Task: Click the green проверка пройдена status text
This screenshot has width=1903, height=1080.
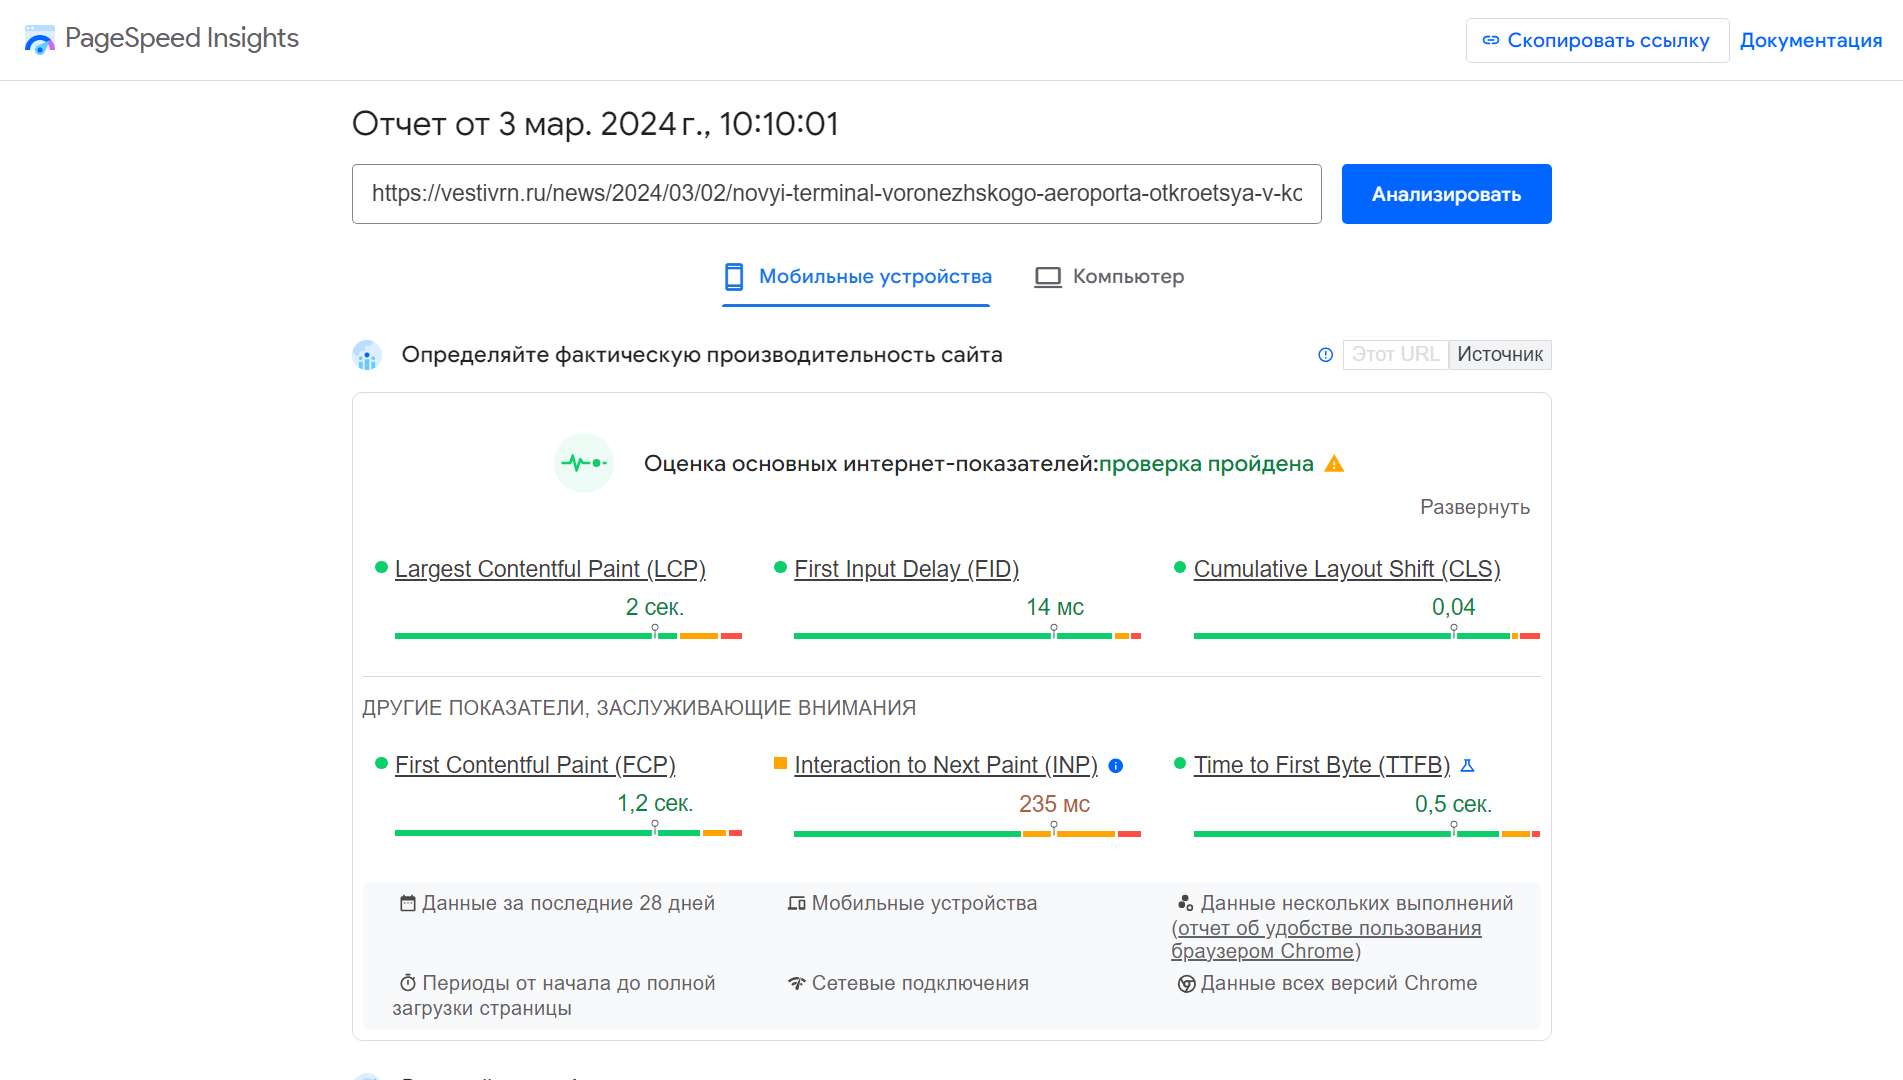Action: click(1206, 464)
